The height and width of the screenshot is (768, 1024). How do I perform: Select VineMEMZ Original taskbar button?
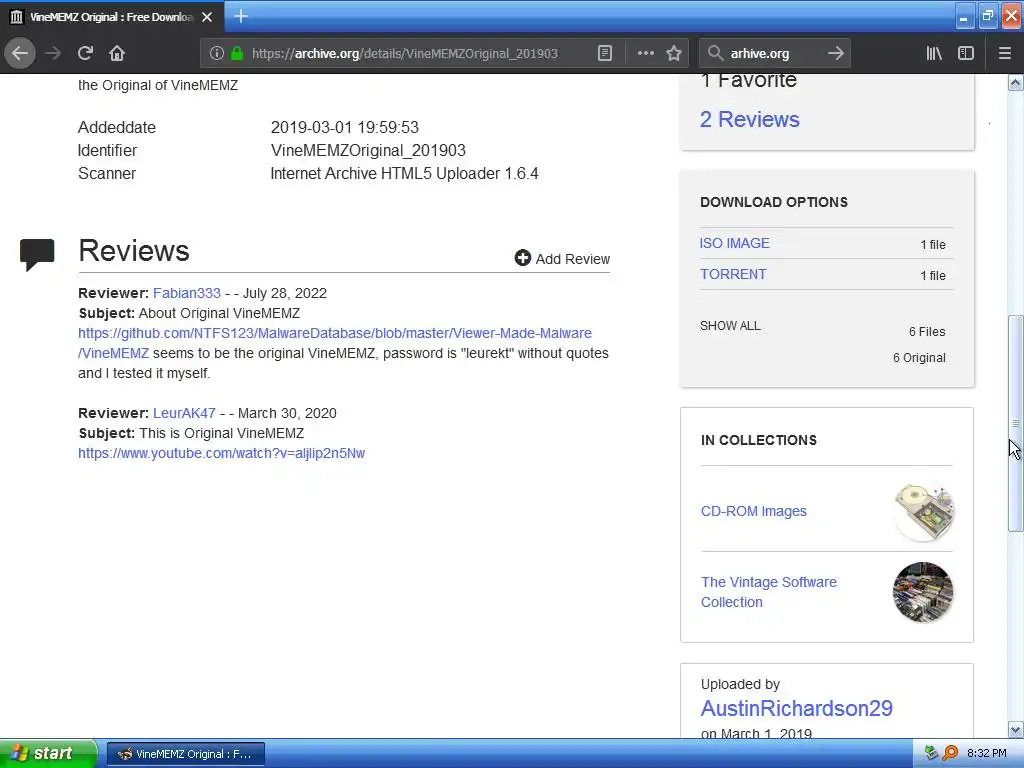(185, 754)
